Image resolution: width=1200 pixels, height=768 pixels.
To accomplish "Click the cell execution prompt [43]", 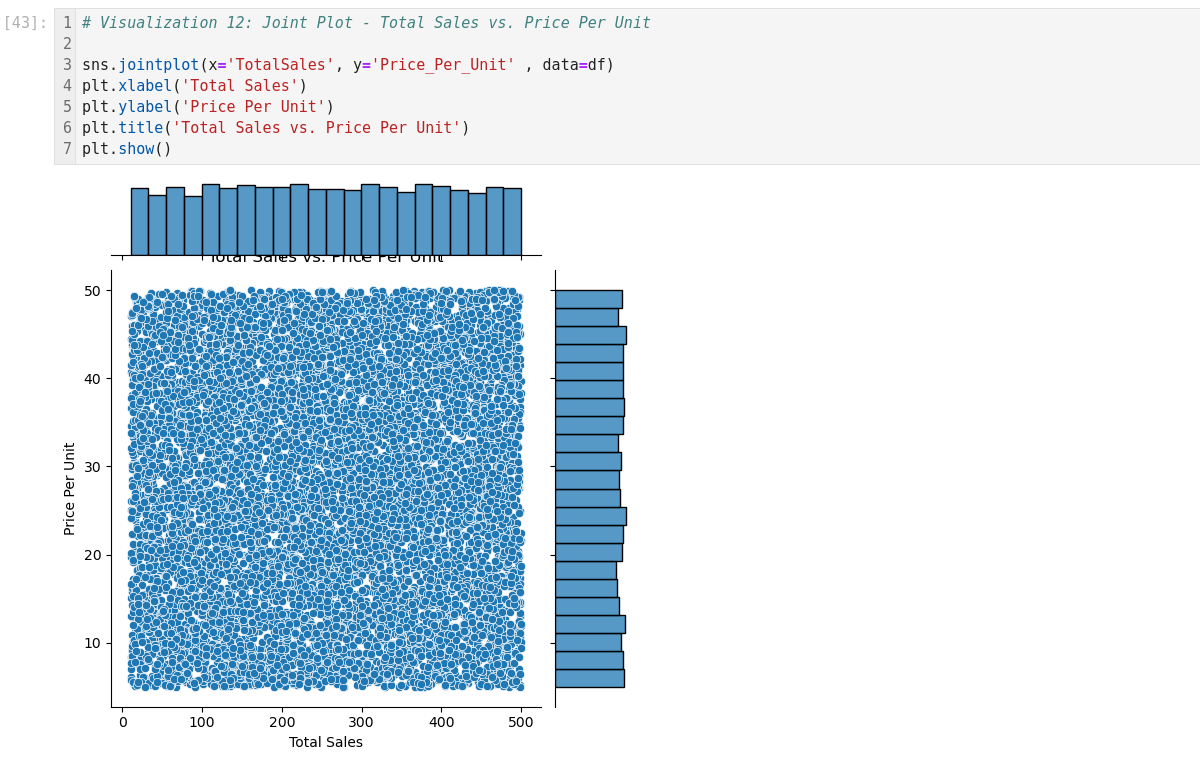I will (x=26, y=23).
